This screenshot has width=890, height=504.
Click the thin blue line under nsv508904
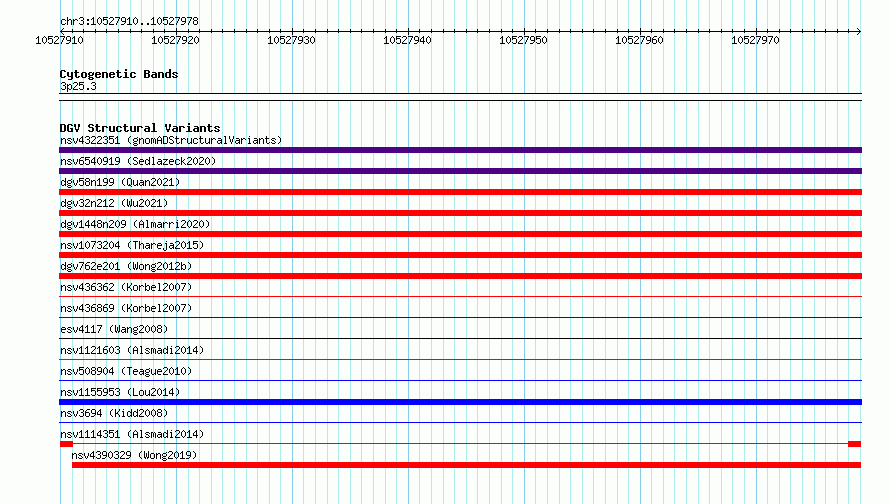coord(460,380)
